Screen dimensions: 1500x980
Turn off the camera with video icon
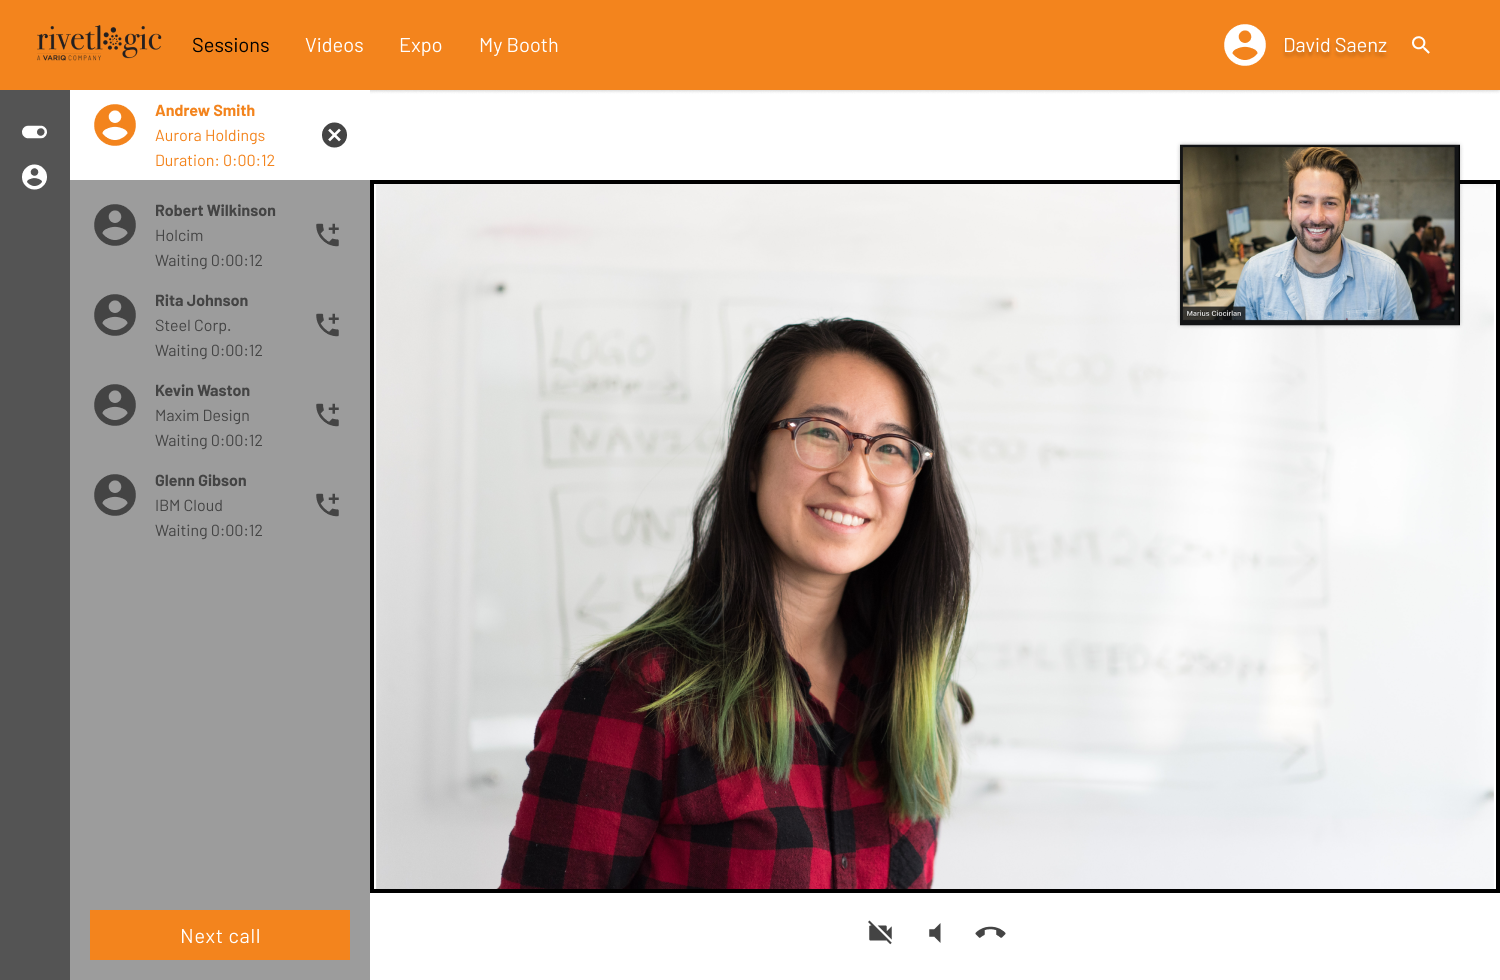click(880, 933)
